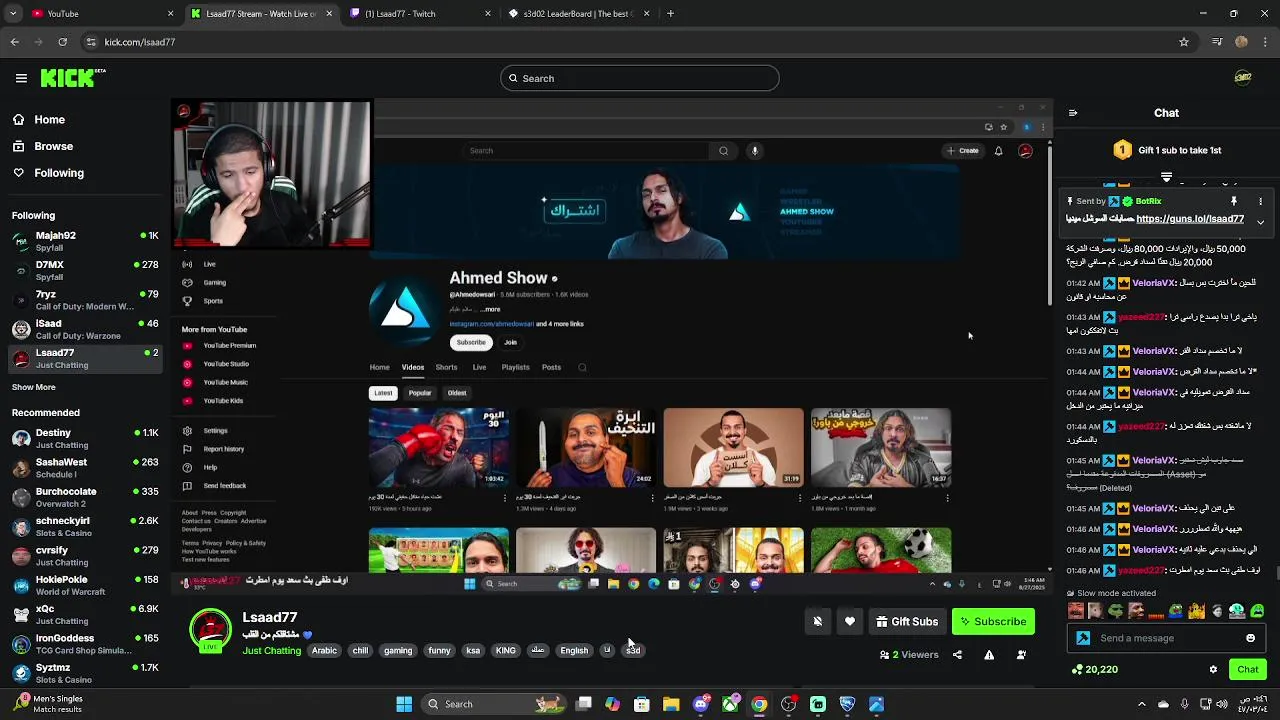The height and width of the screenshot is (720, 1280).
Task: Click the Kick search bar
Action: 639,78
